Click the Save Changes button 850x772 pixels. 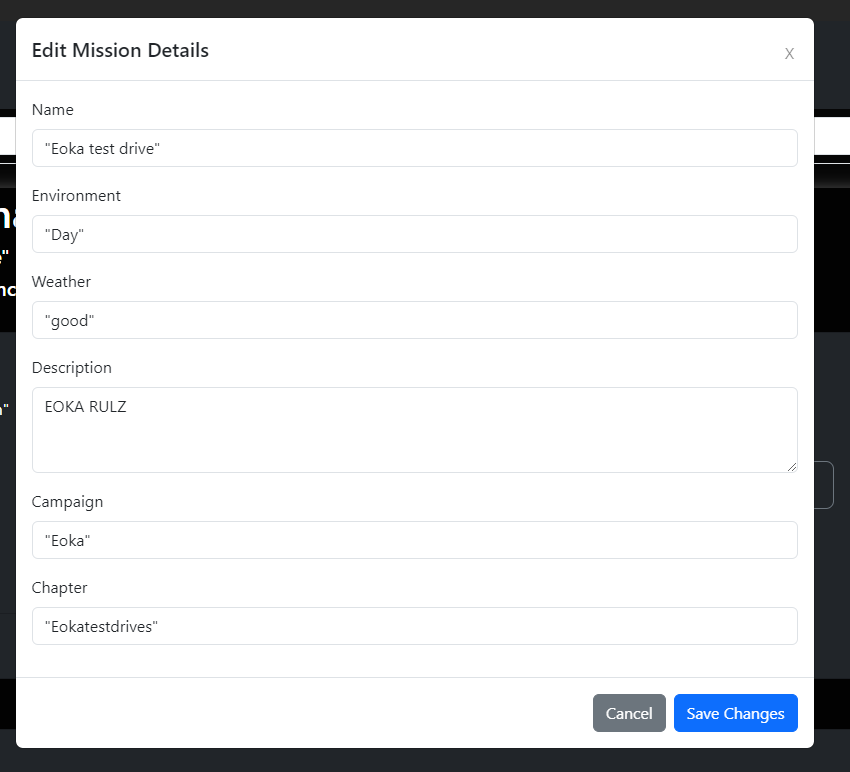pyautogui.click(x=735, y=713)
